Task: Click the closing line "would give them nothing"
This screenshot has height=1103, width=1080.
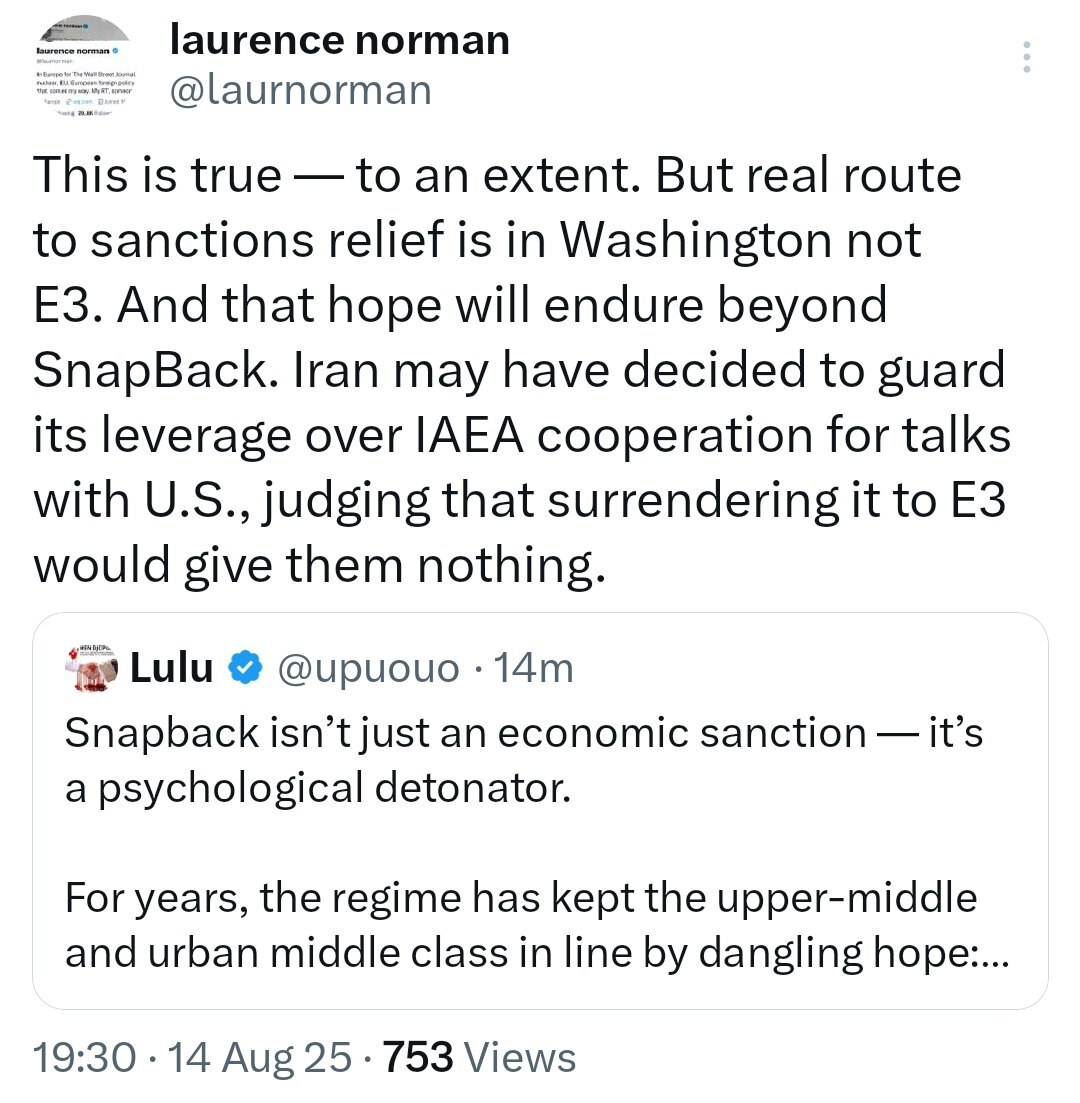Action: click(x=320, y=565)
